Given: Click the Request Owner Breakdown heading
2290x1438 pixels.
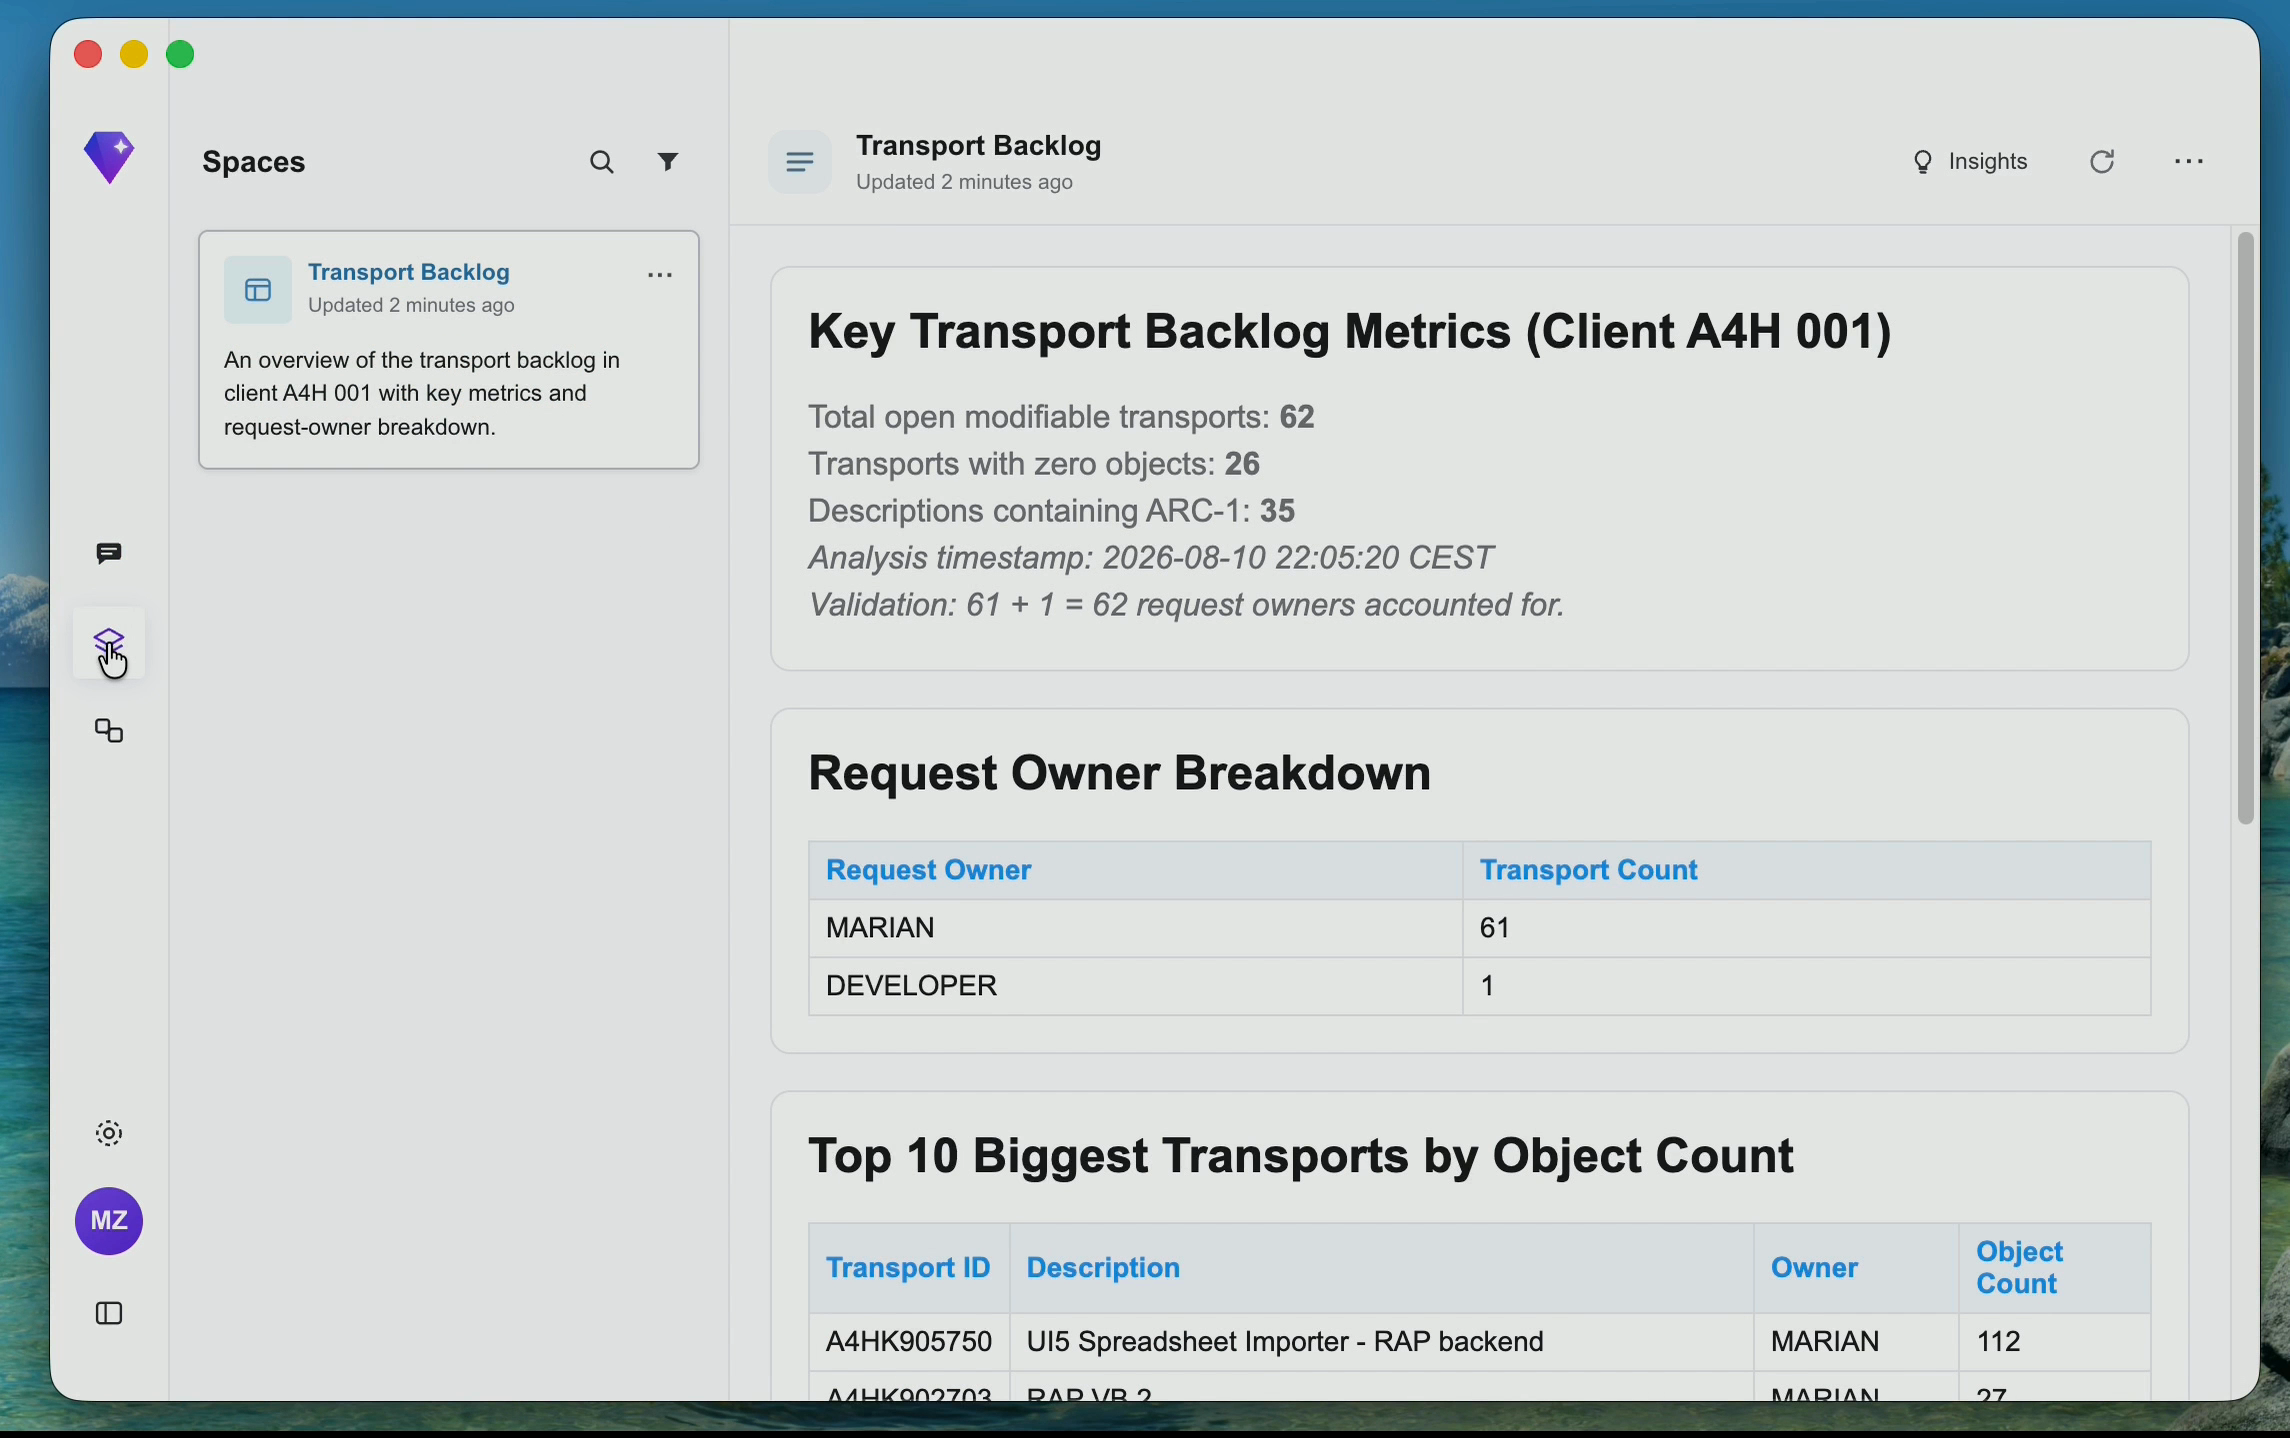Looking at the screenshot, I should point(1119,775).
